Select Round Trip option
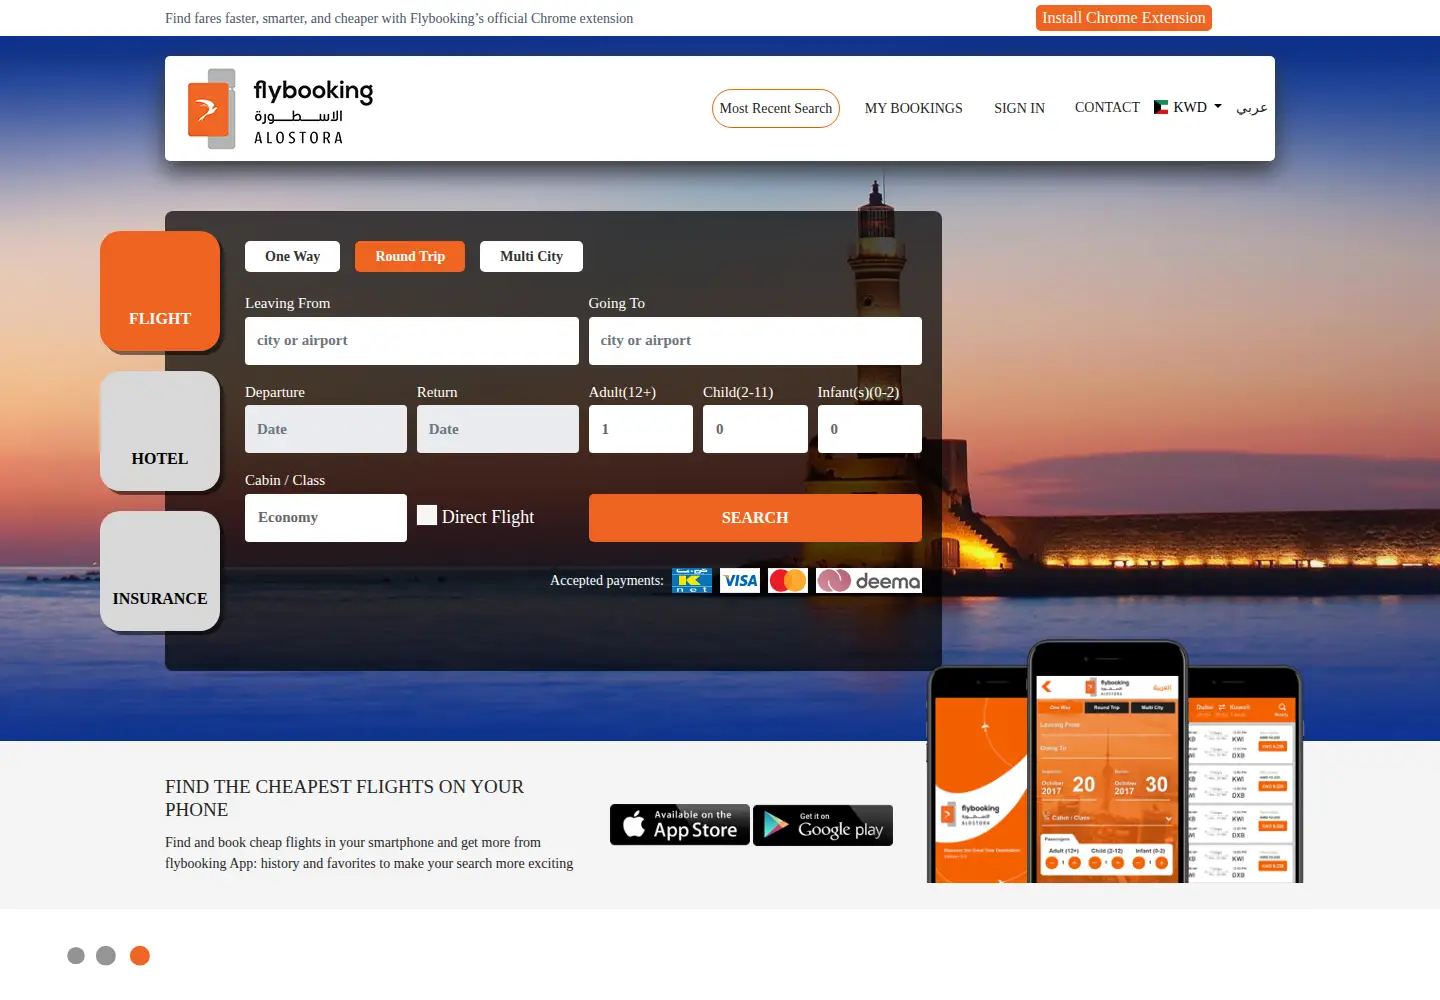 (410, 256)
